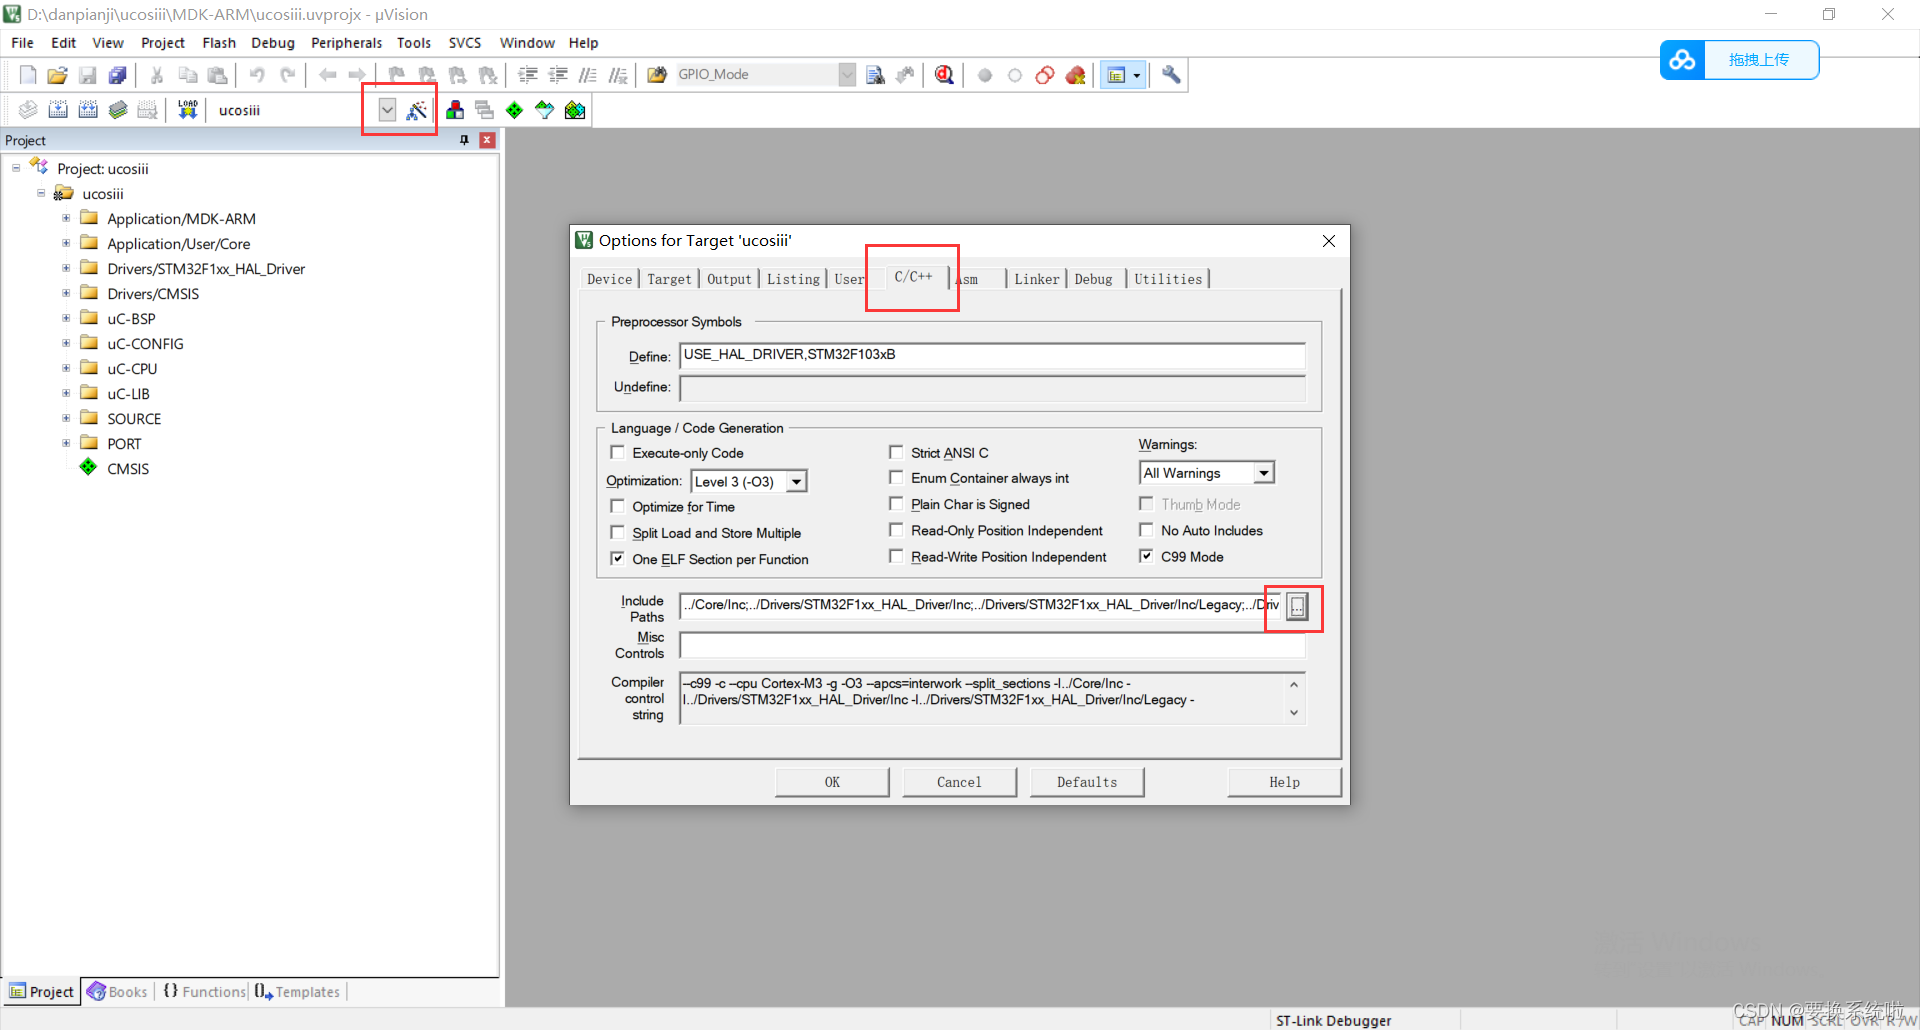Viewport: 1920px width, 1030px height.
Task: Enable the Optimize for Time checkbox
Action: pyautogui.click(x=618, y=507)
